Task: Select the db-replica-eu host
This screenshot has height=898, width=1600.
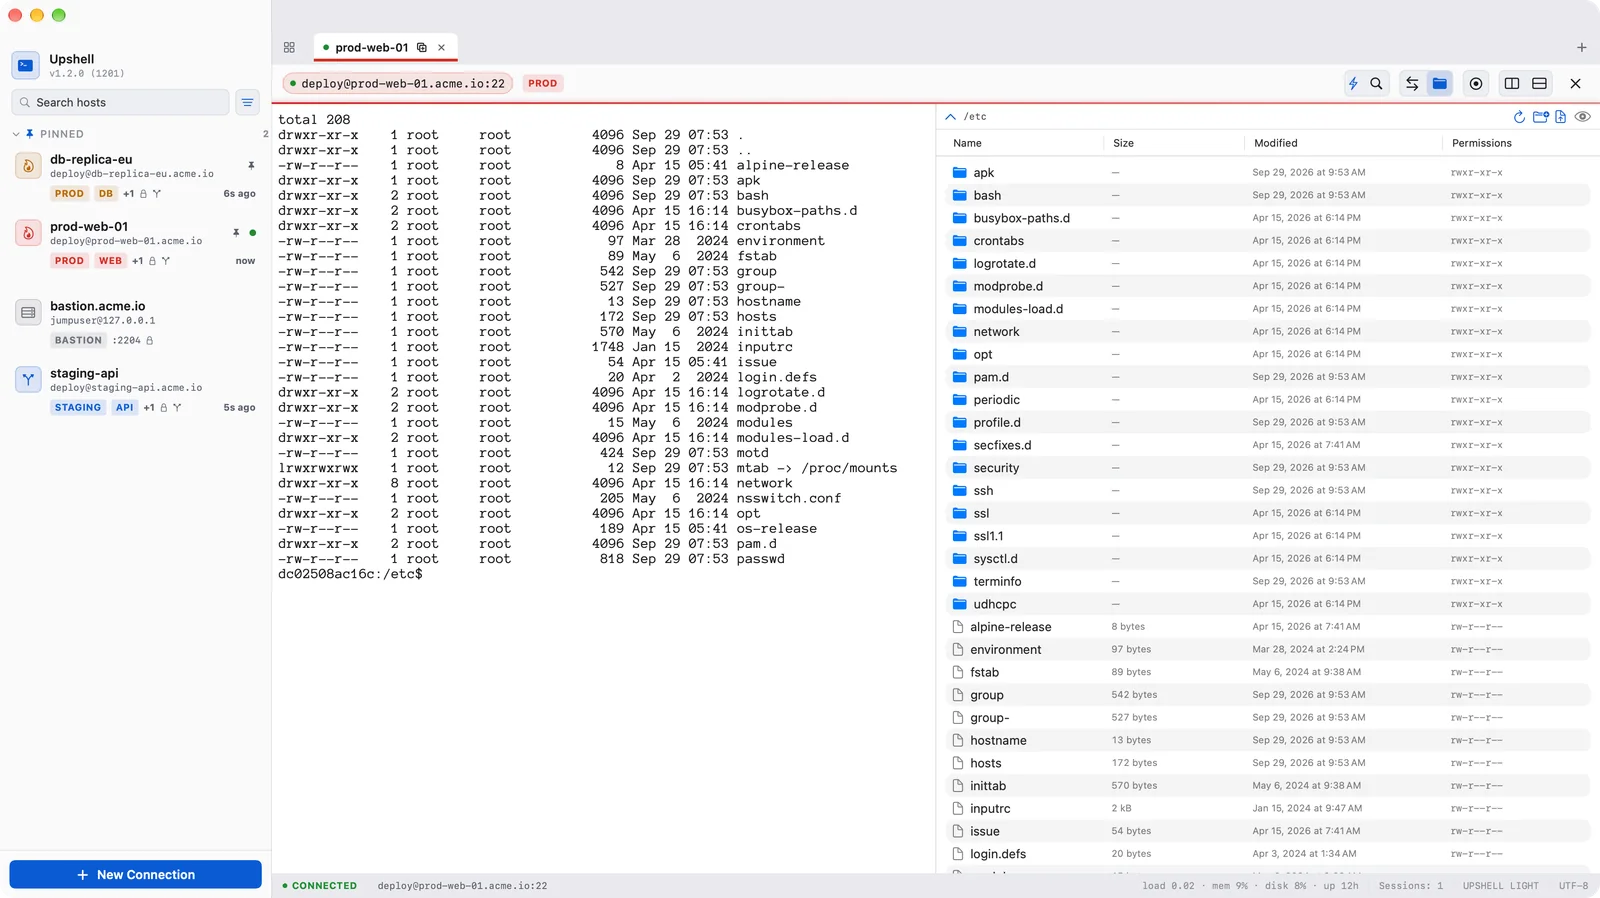Action: point(135,177)
